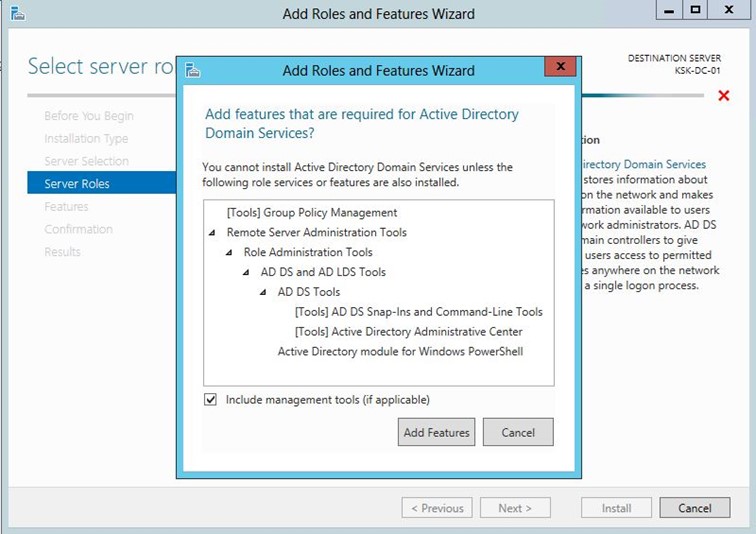Image resolution: width=756 pixels, height=534 pixels.
Task: Collapse the AD DS Tools node
Action: 263,292
